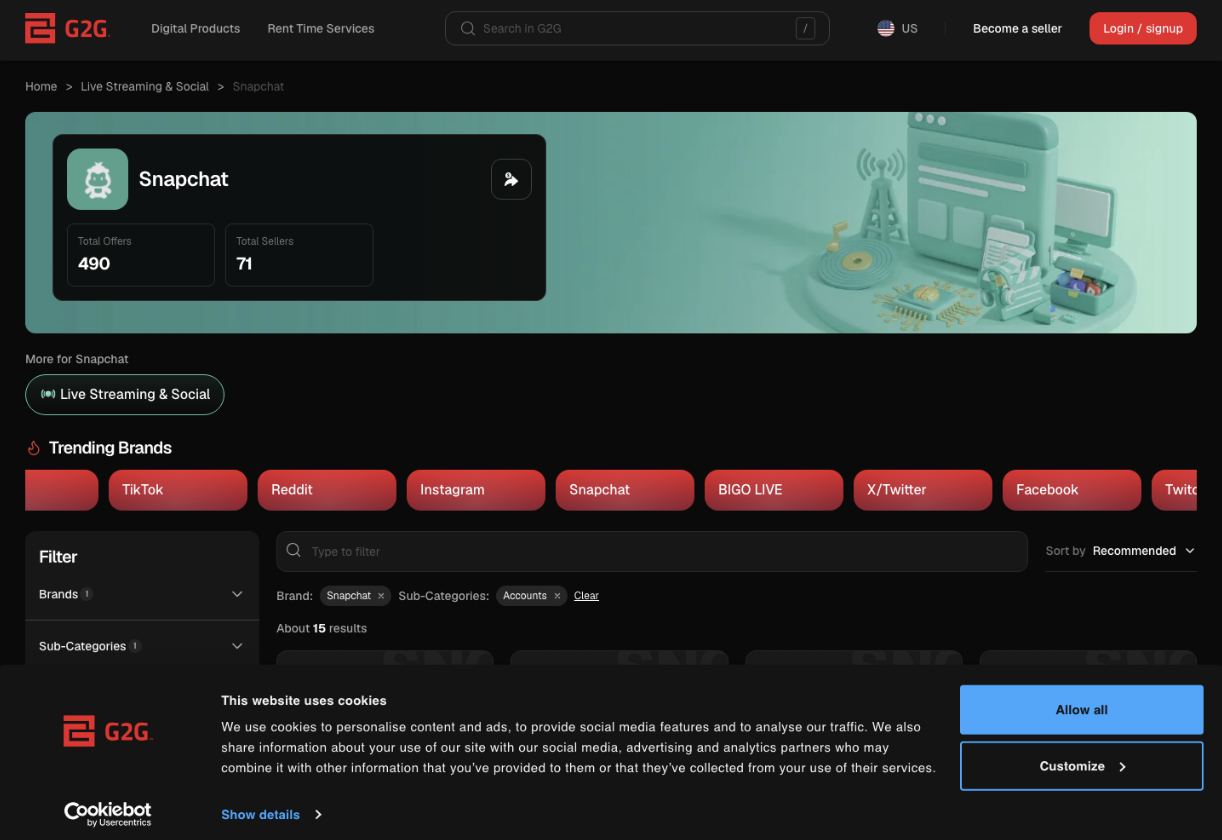The image size is (1222, 840).
Task: Click the US flag icon
Action: pos(886,29)
